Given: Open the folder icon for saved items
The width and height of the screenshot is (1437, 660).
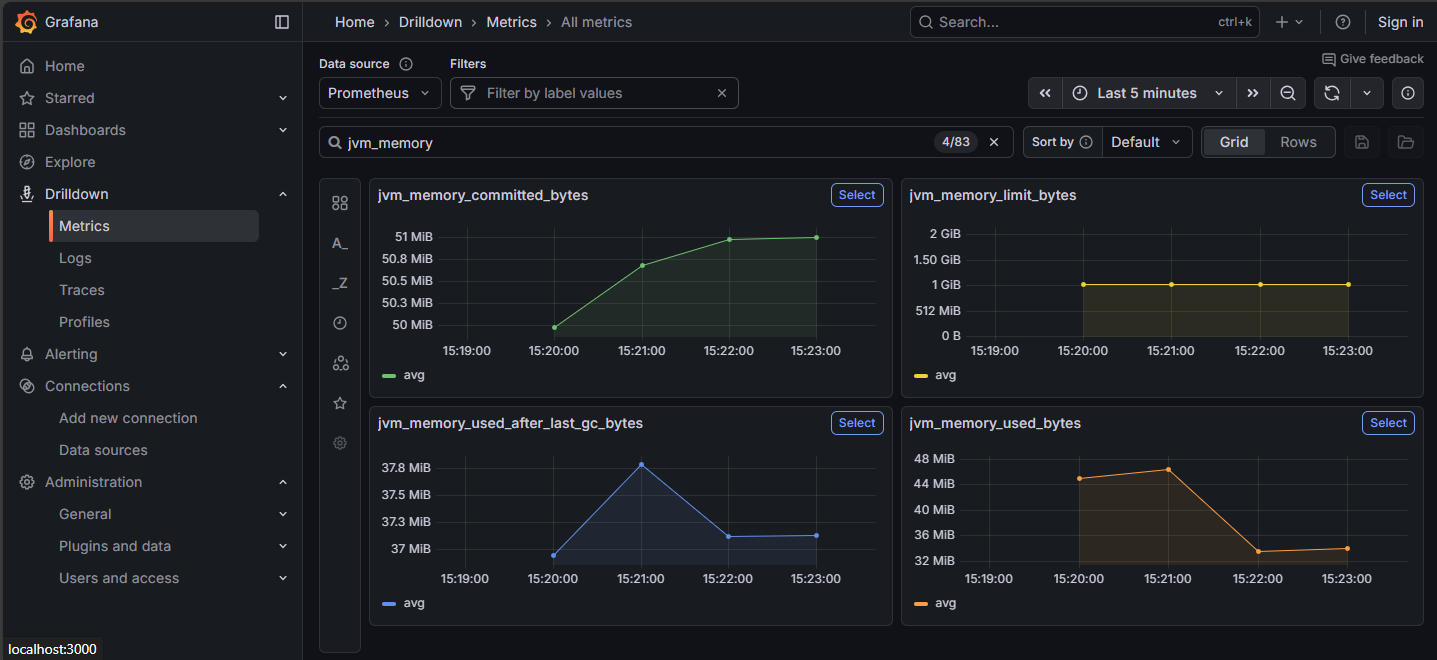Looking at the screenshot, I should [1405, 142].
